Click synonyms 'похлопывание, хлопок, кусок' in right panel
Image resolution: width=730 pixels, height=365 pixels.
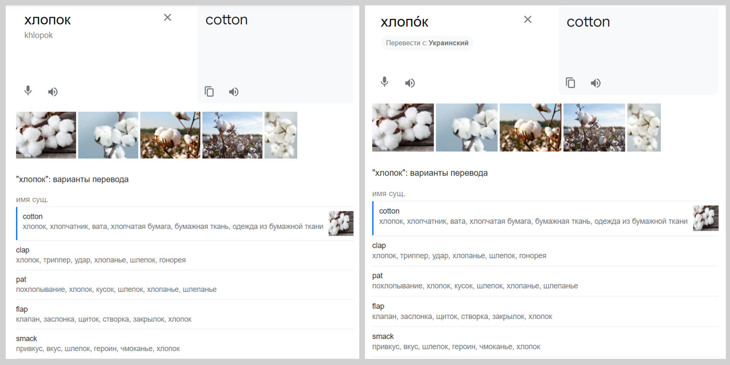(423, 286)
